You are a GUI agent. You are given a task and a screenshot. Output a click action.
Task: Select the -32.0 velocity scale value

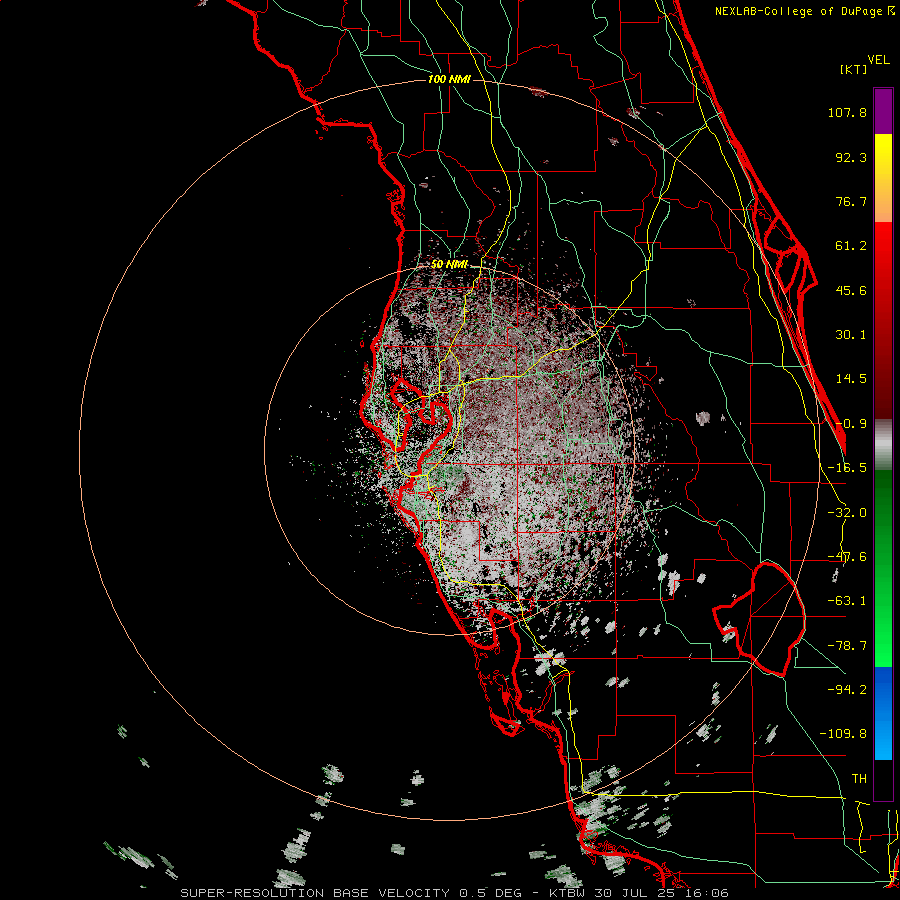coord(847,513)
